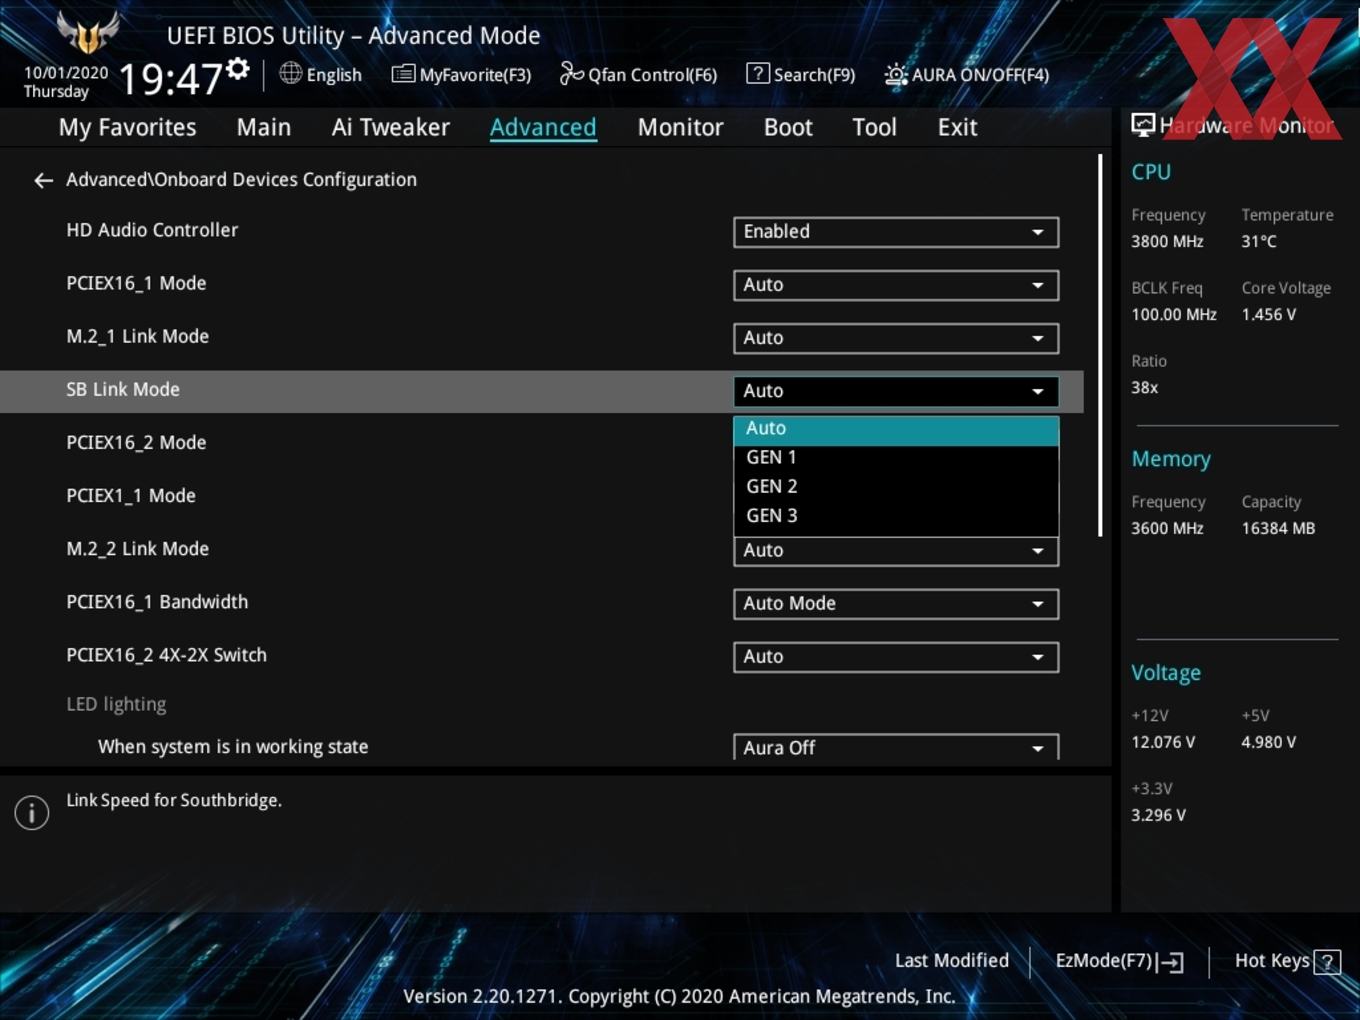Switch to the My Favorites tab
Image resolution: width=1360 pixels, height=1020 pixels.
pyautogui.click(x=127, y=128)
